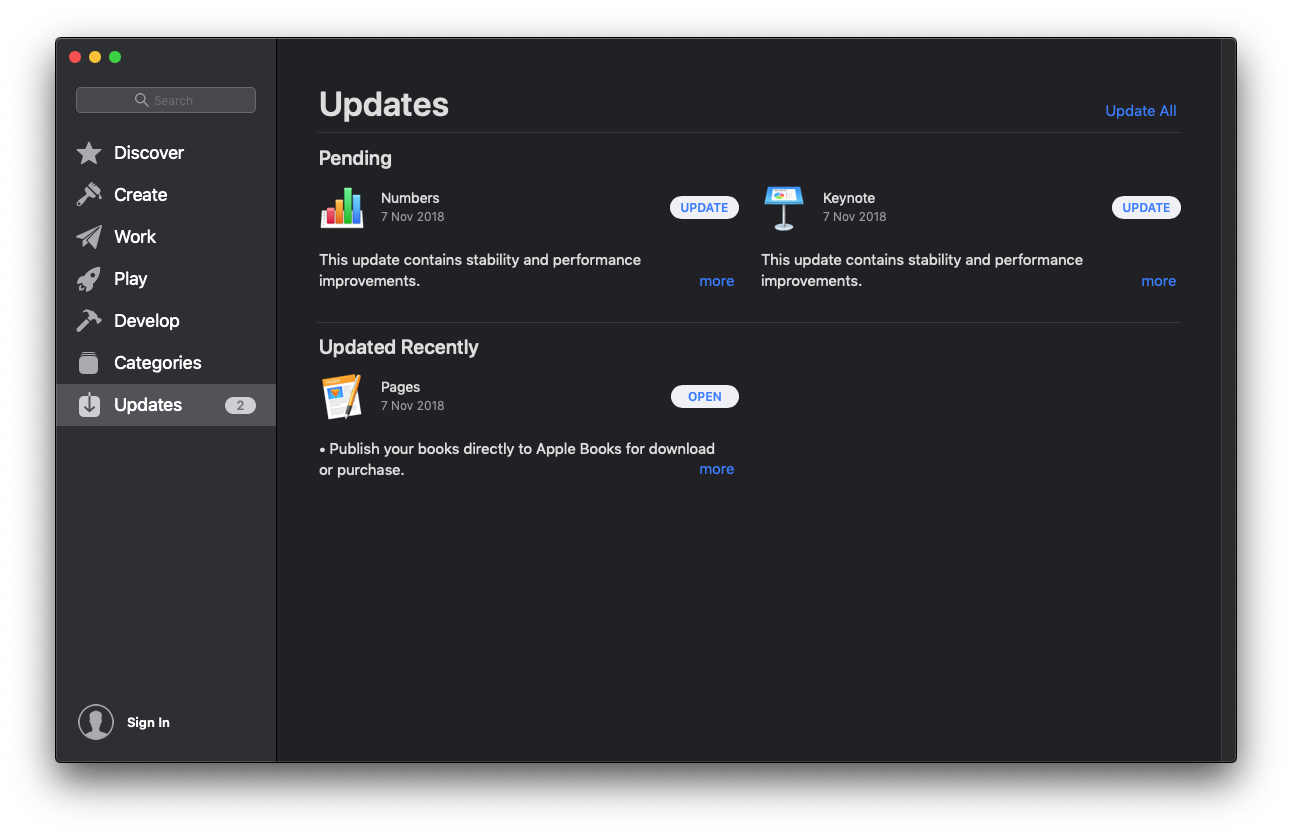
Task: Expand the Keynote update notes via more
Action: tap(1158, 281)
